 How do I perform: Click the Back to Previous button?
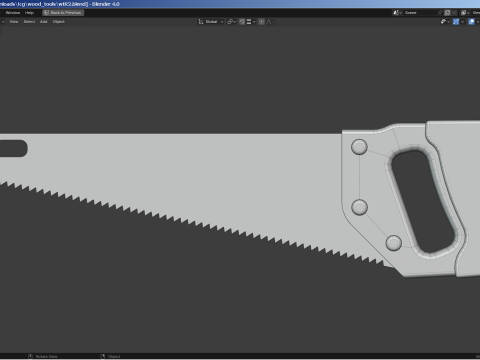tap(63, 13)
